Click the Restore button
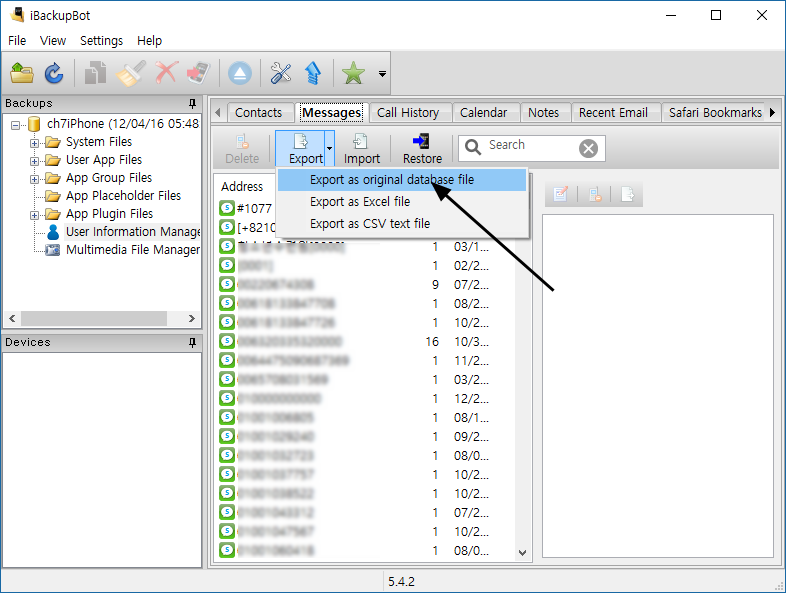This screenshot has height=593, width=786. coord(422,148)
